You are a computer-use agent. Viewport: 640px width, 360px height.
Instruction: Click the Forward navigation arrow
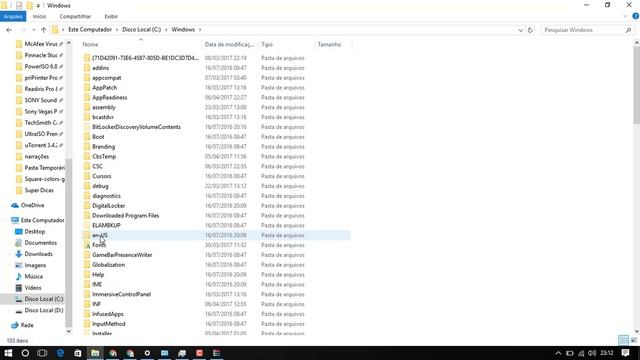tap(23, 30)
